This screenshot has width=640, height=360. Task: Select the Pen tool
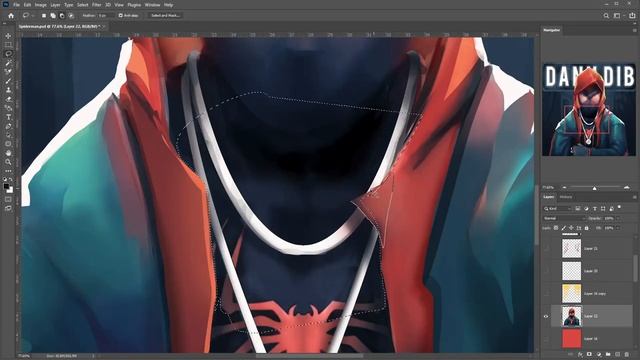pos(8,126)
